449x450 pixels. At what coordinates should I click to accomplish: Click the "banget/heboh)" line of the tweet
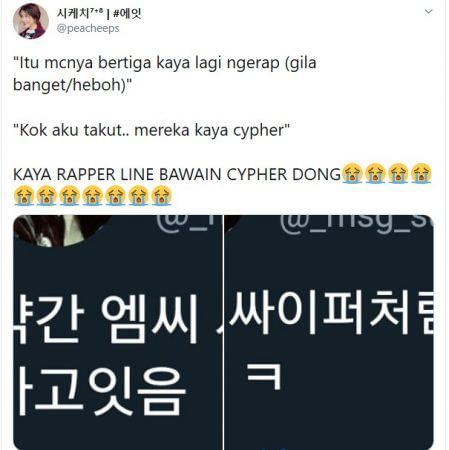point(73,85)
